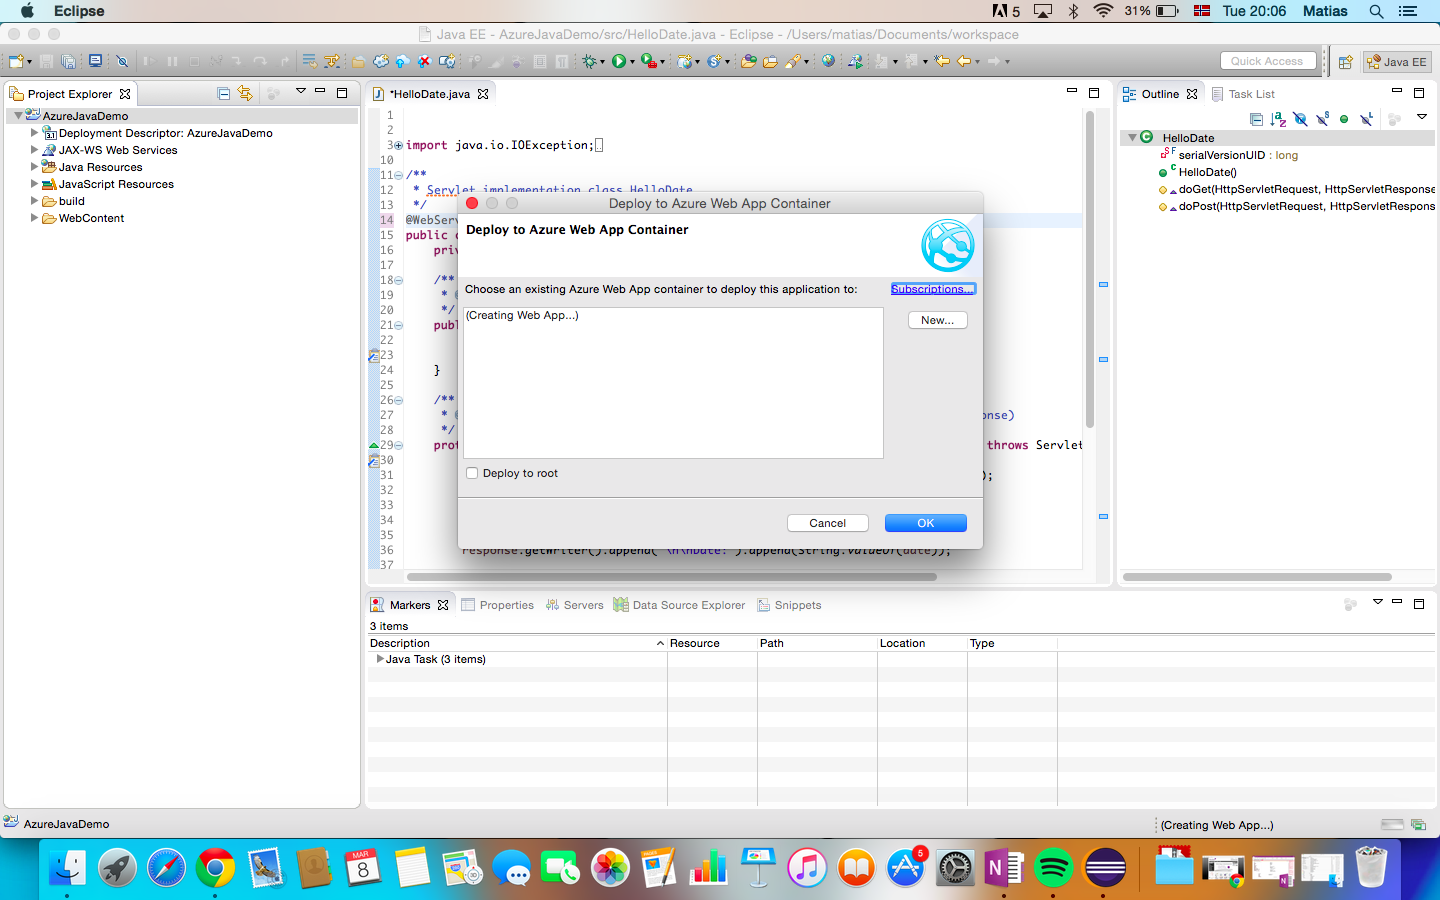Click the Open Task folder toolbar icon
Screen dimensions: 1440x900
point(770,61)
